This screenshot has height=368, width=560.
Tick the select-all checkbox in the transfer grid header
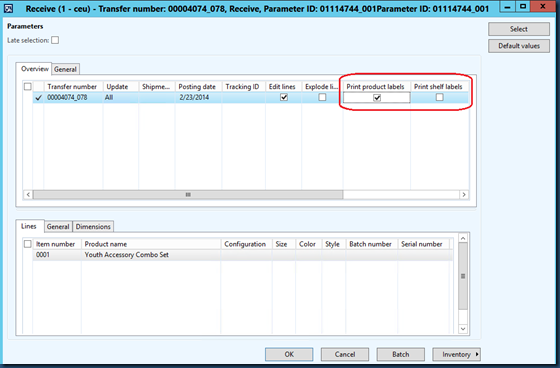coord(28,86)
